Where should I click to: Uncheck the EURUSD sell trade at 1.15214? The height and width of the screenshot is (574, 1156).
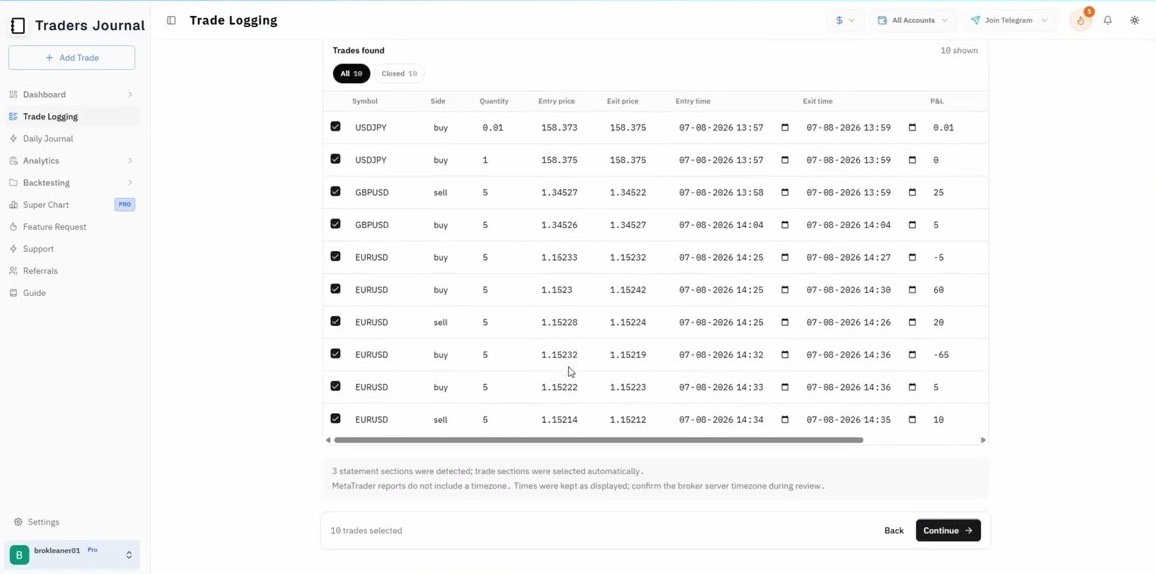[x=335, y=419]
